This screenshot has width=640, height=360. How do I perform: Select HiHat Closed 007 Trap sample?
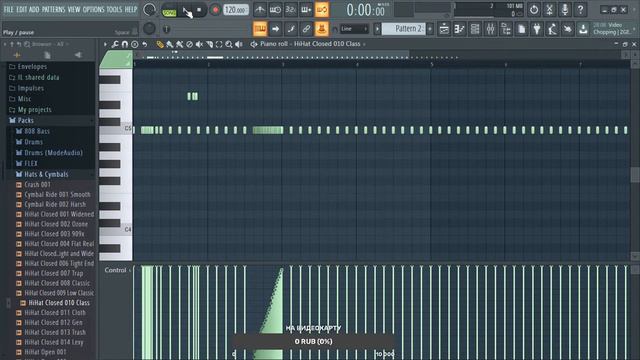53,273
